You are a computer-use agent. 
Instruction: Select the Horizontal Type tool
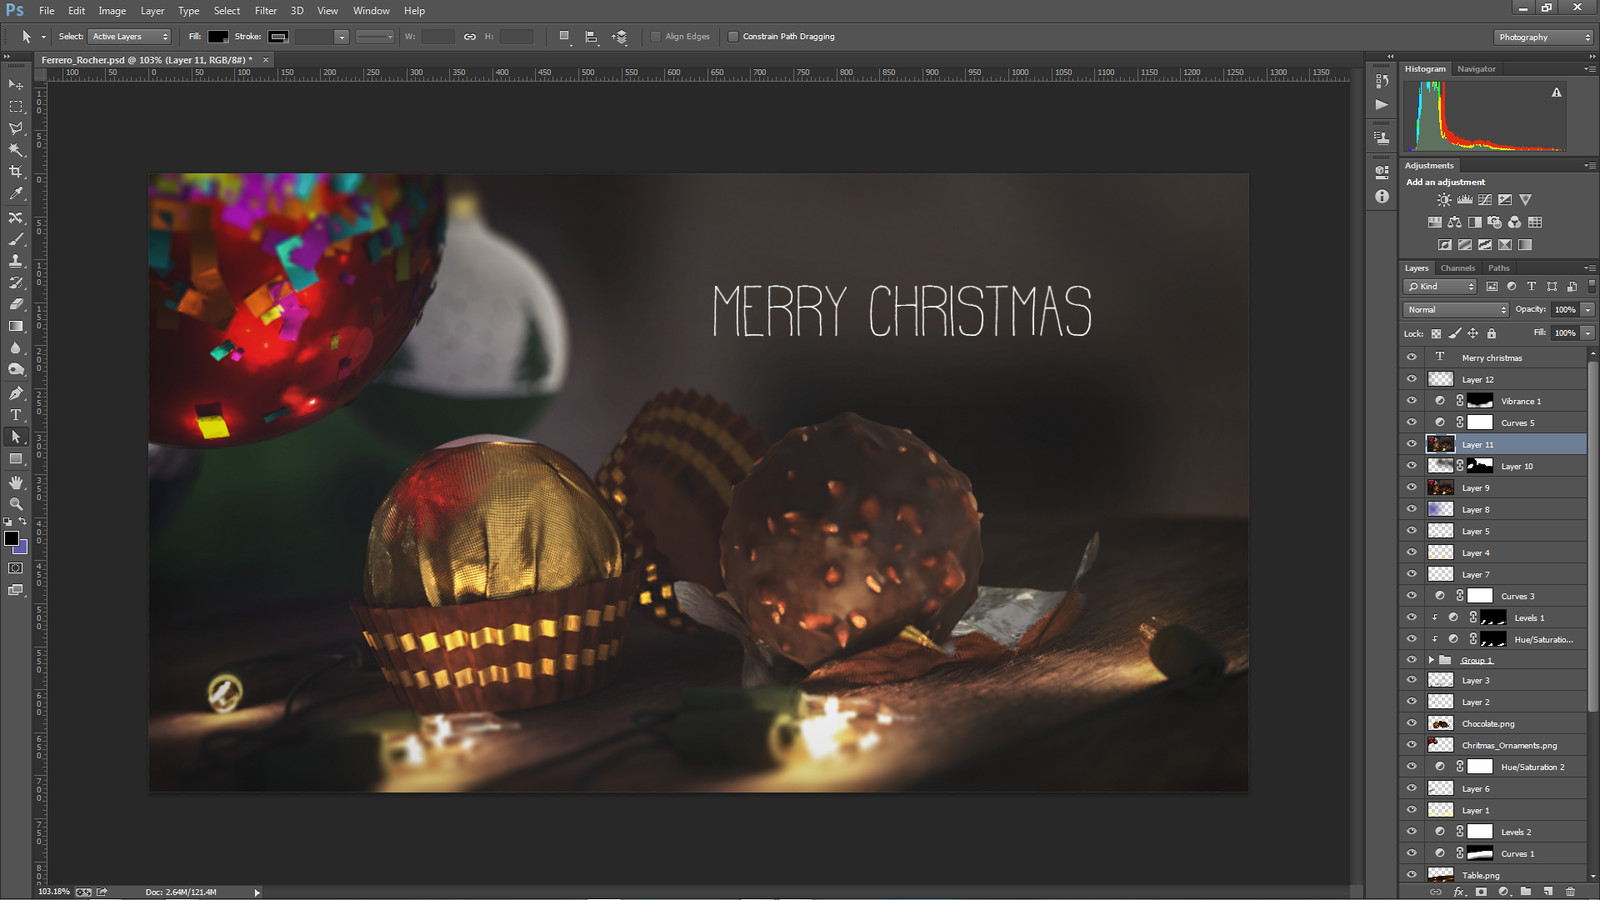click(16, 415)
